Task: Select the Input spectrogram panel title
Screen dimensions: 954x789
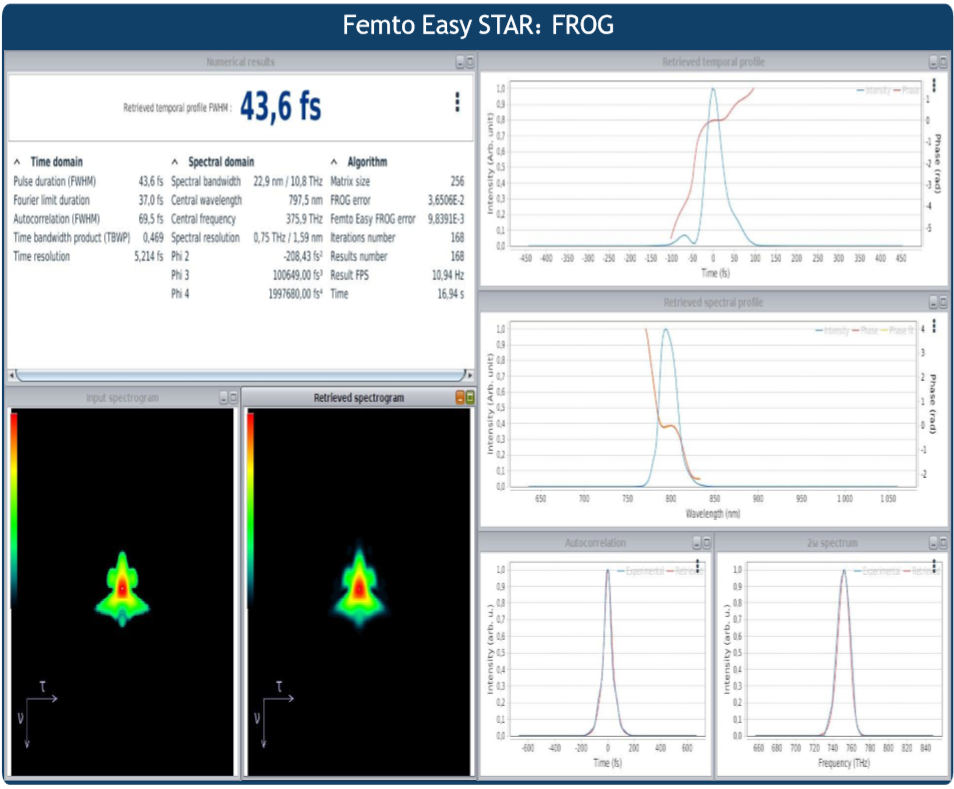Action: pos(120,398)
